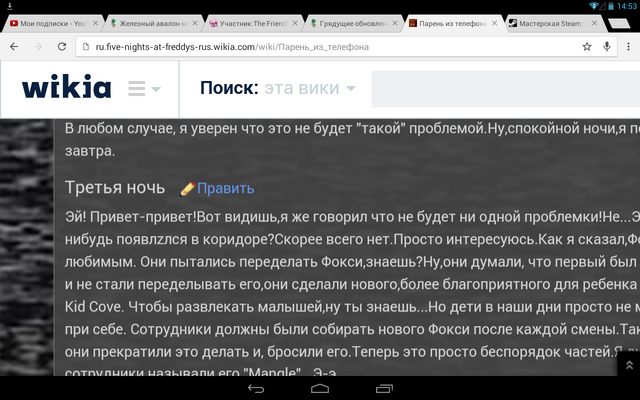This screenshot has height=400, width=640.
Task: Jump to page top with the double-chevron button
Action: pyautogui.click(x=629, y=364)
